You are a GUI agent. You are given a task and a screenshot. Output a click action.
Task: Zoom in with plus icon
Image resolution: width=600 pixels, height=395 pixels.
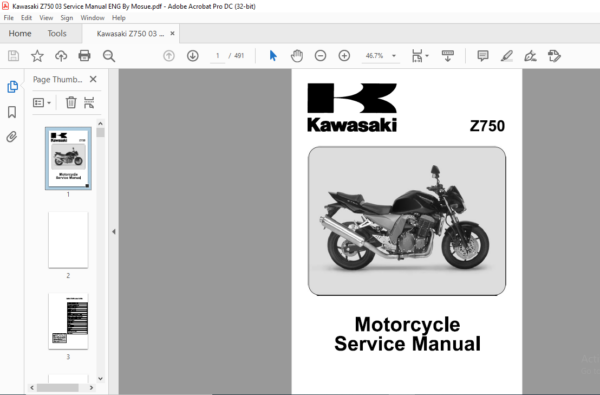point(344,56)
